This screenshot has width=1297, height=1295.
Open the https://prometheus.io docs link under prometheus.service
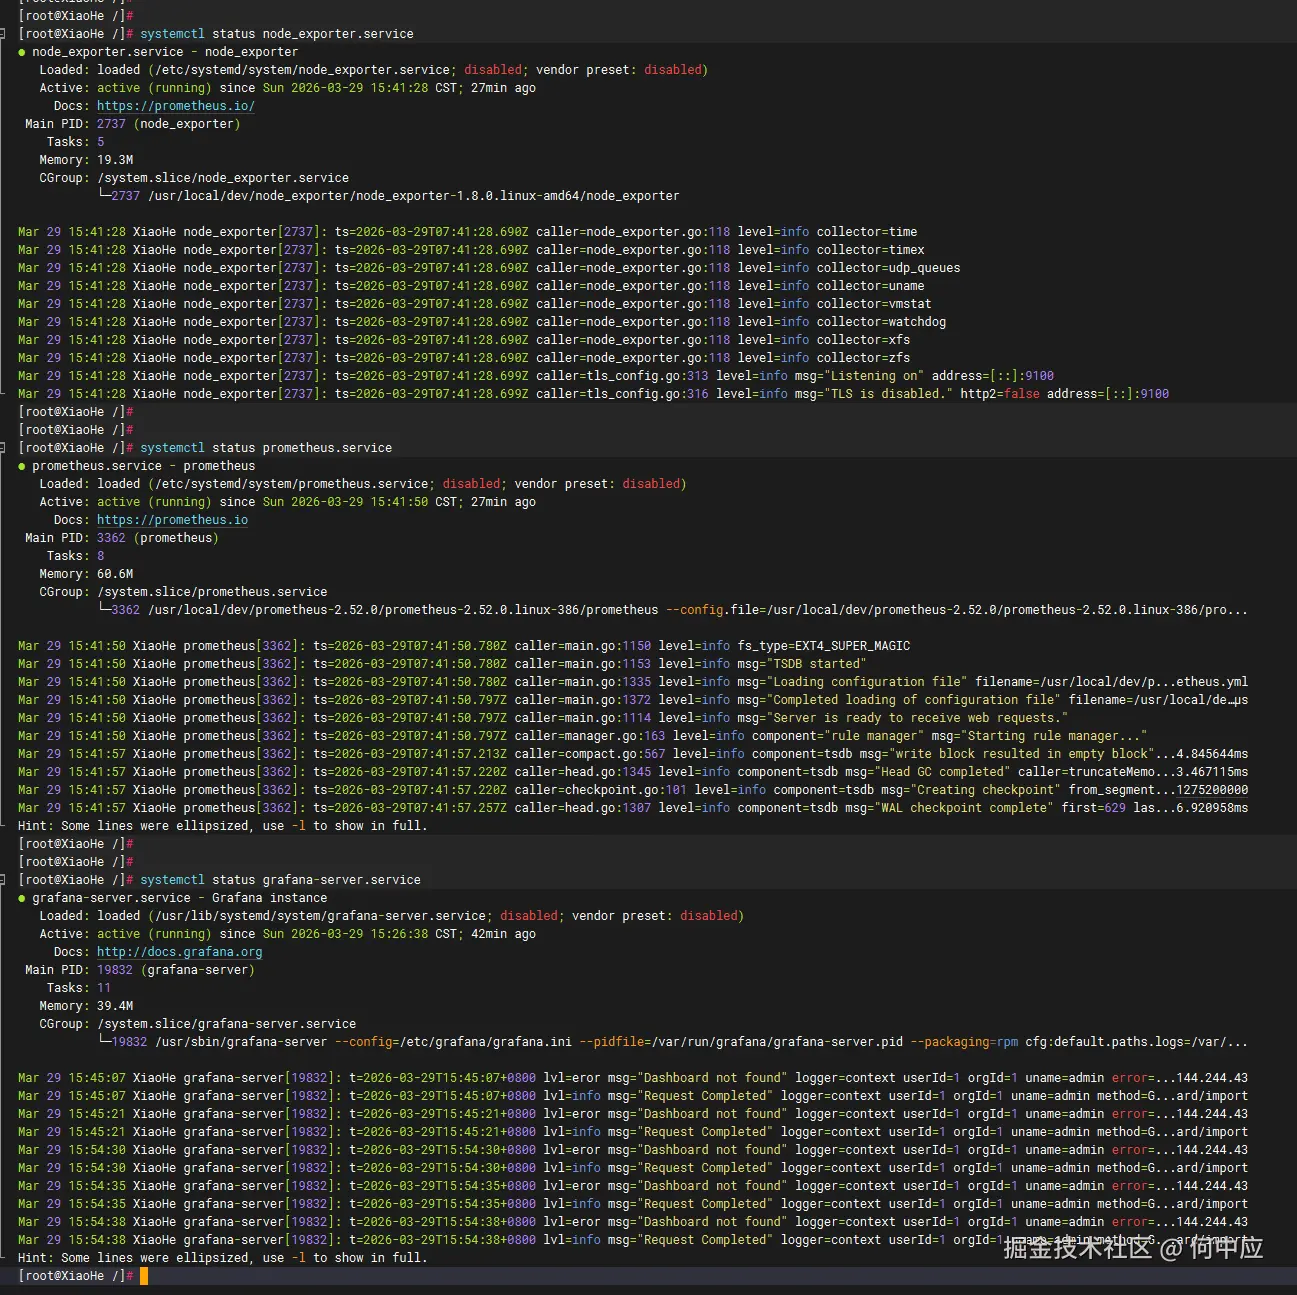pos(172,520)
